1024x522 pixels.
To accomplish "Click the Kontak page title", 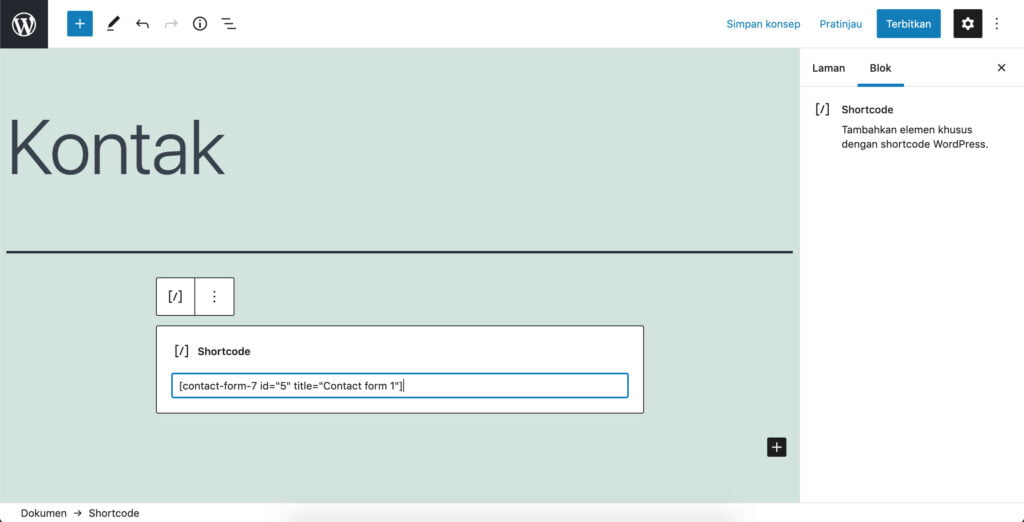I will click(116, 146).
